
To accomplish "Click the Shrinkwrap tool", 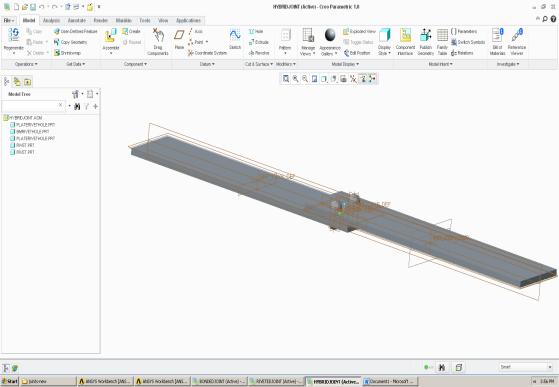I will [x=68, y=53].
